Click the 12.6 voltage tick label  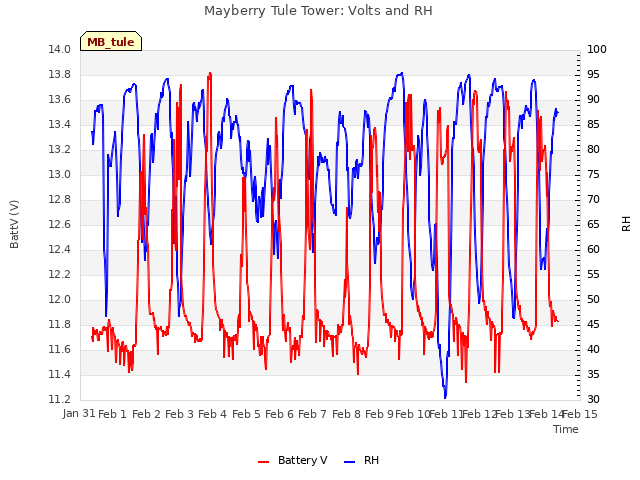point(60,224)
